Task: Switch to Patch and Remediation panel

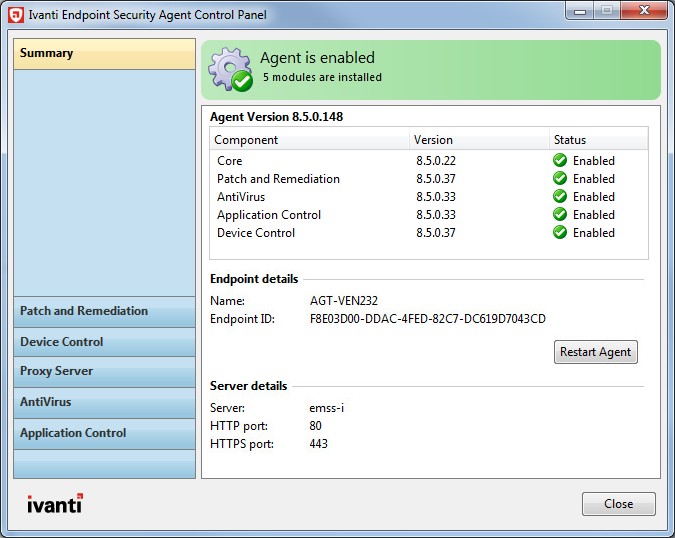Action: click(104, 311)
